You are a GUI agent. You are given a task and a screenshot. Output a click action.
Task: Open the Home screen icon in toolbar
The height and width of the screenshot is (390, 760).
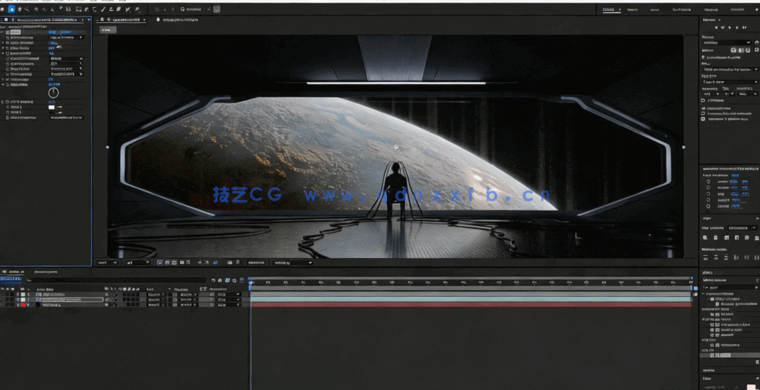pyautogui.click(x=2, y=9)
